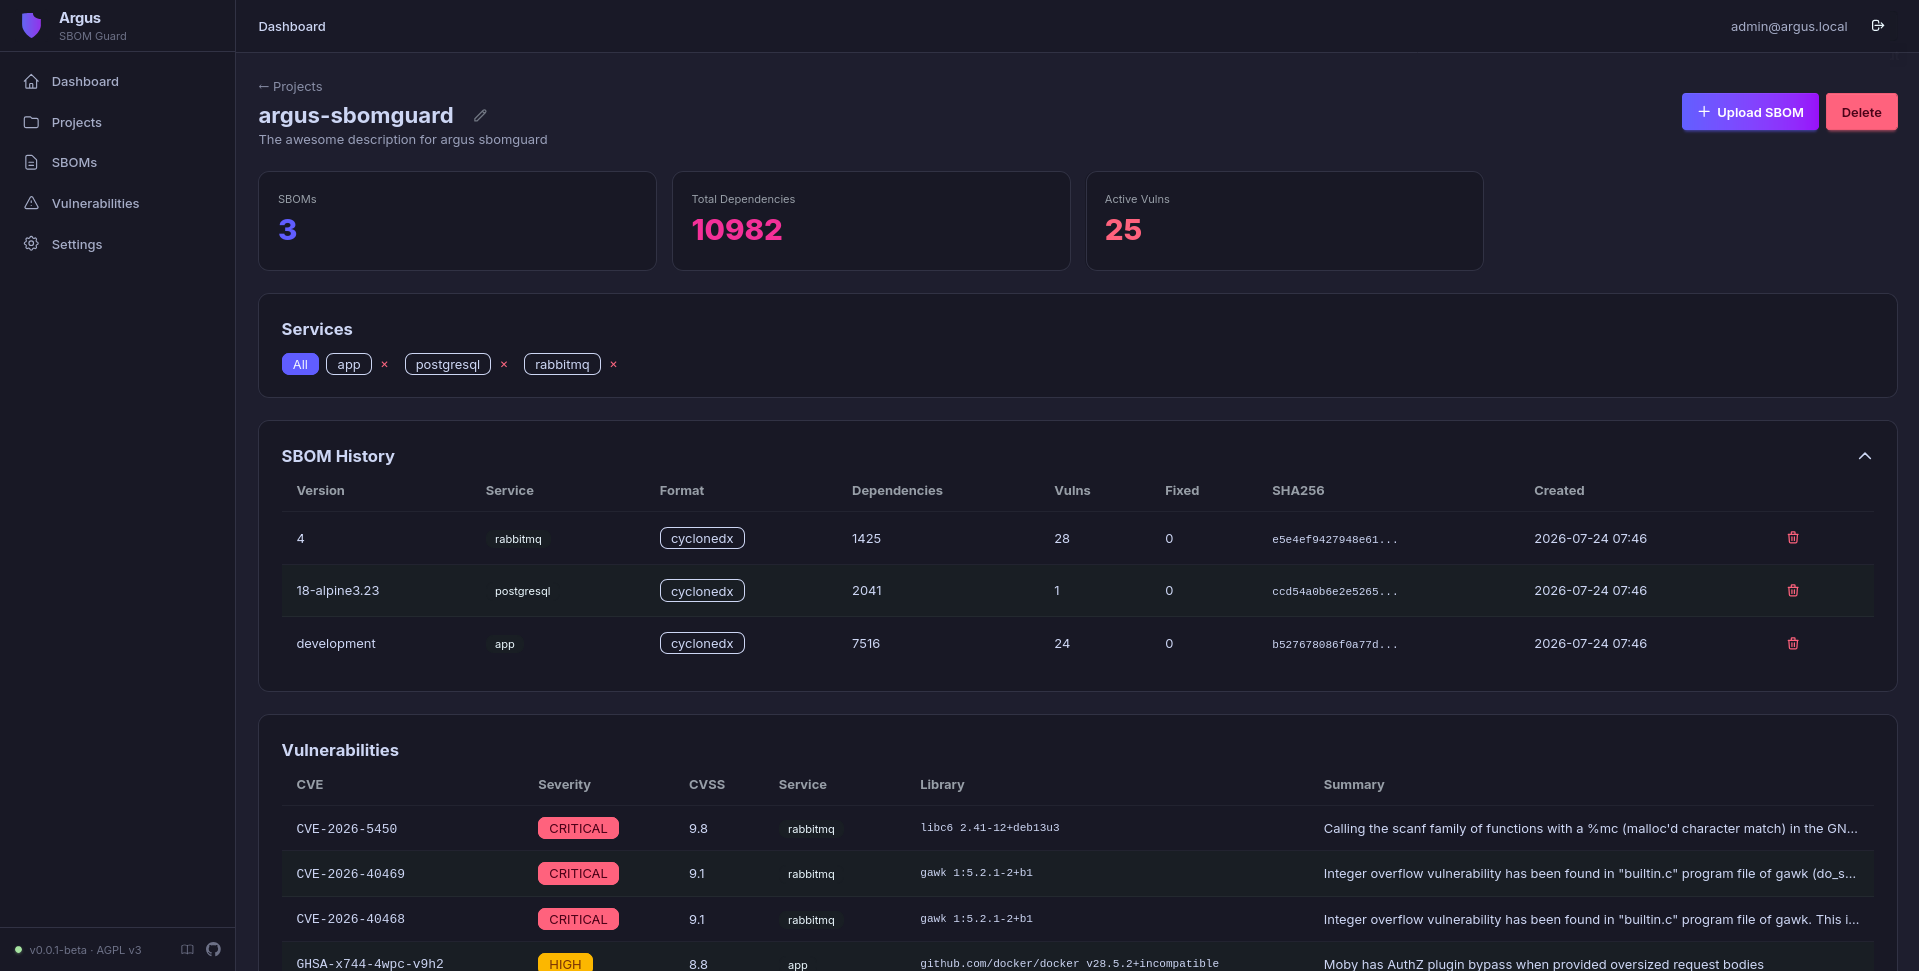Click the admin@argus.local account label
The image size is (1920, 972).
click(1789, 27)
